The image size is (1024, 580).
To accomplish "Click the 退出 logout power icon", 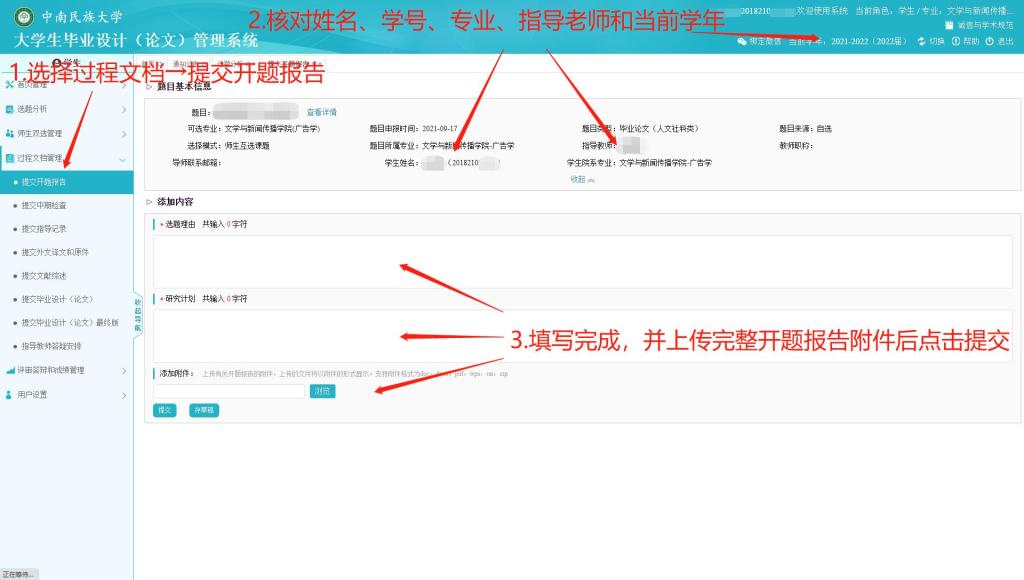I will [x=989, y=42].
